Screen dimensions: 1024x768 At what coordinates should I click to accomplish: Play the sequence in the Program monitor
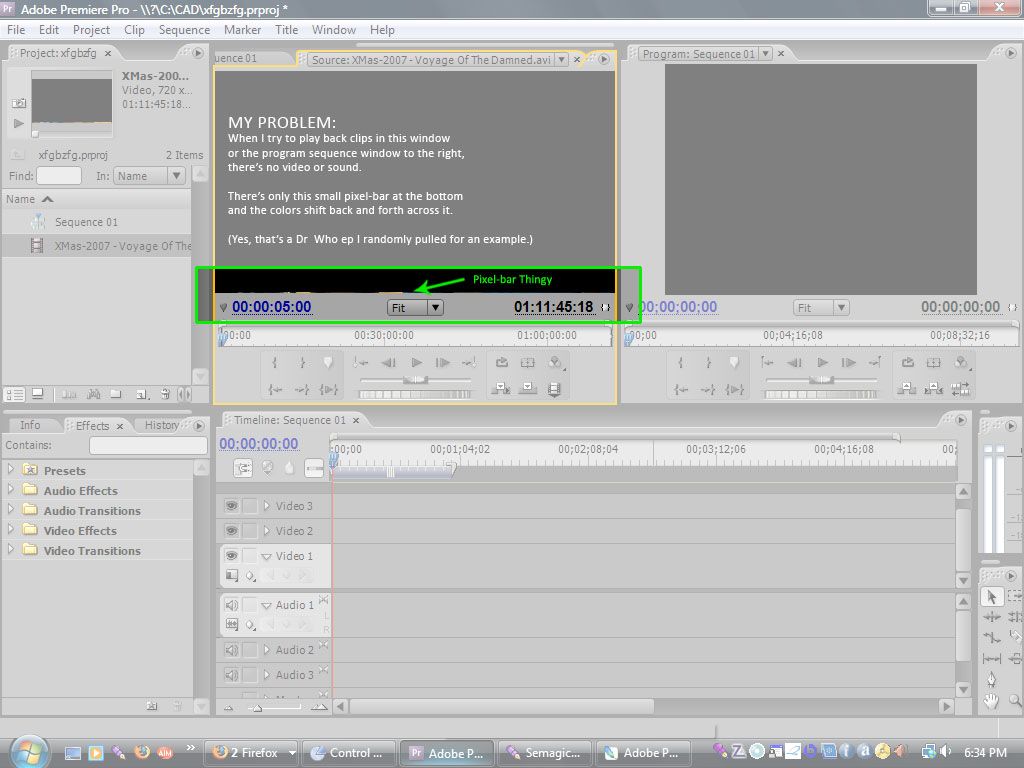click(x=822, y=362)
